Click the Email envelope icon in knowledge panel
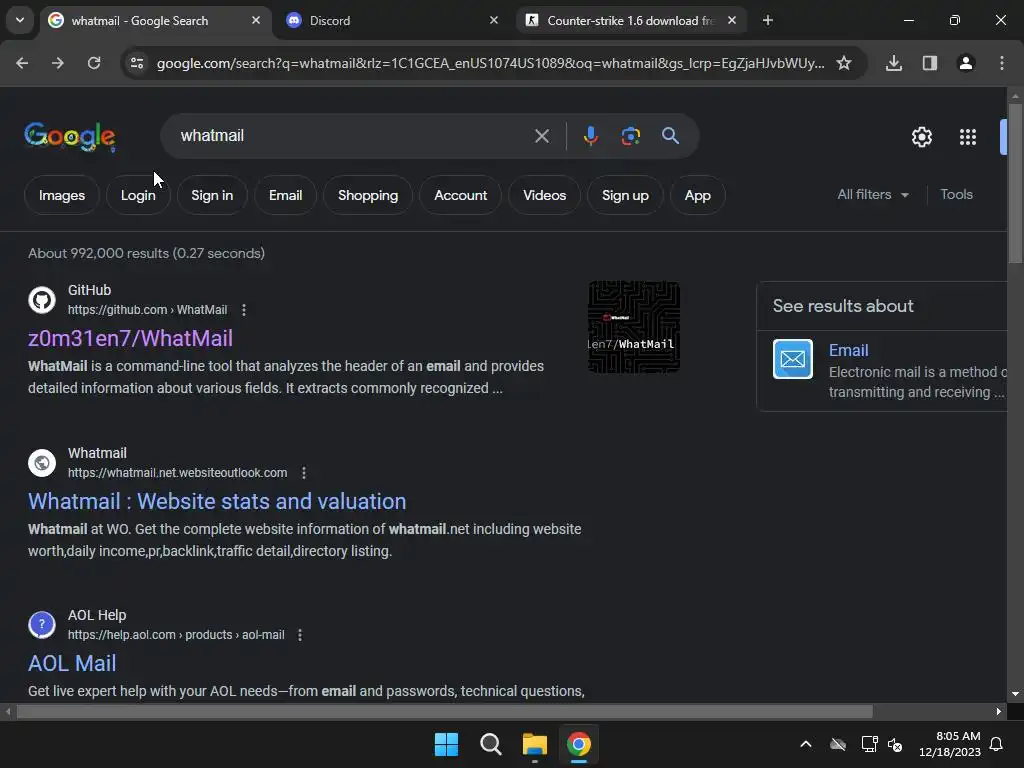 click(x=793, y=359)
